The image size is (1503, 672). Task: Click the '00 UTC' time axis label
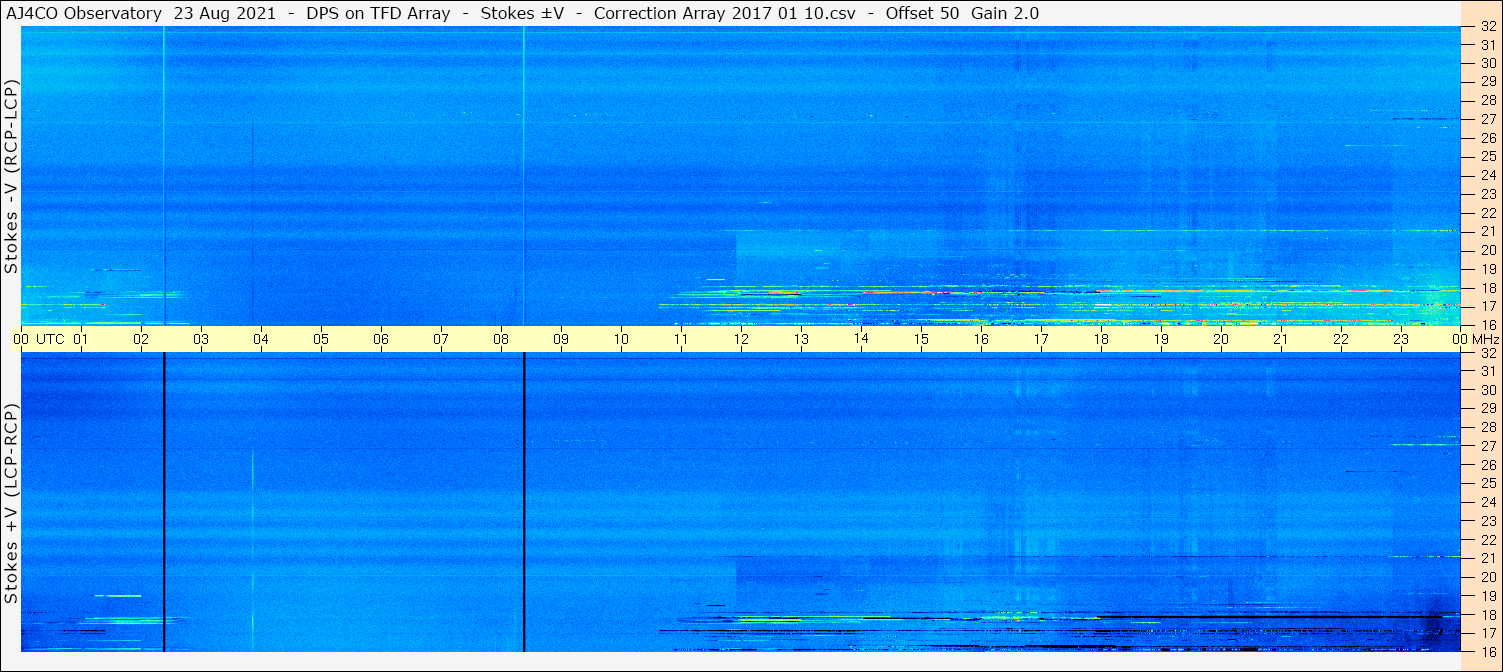point(39,339)
